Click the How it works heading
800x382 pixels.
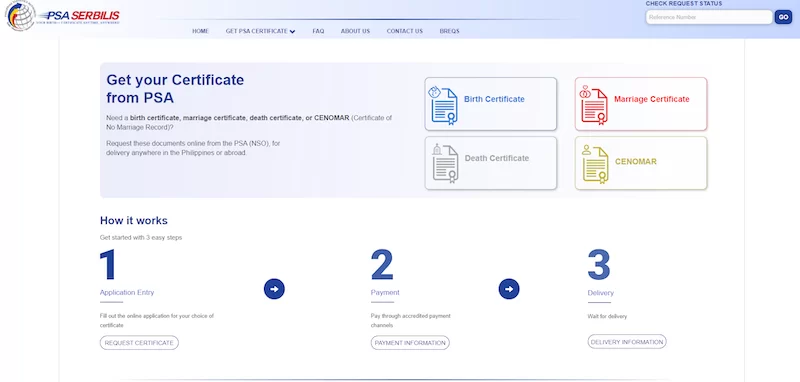(134, 221)
